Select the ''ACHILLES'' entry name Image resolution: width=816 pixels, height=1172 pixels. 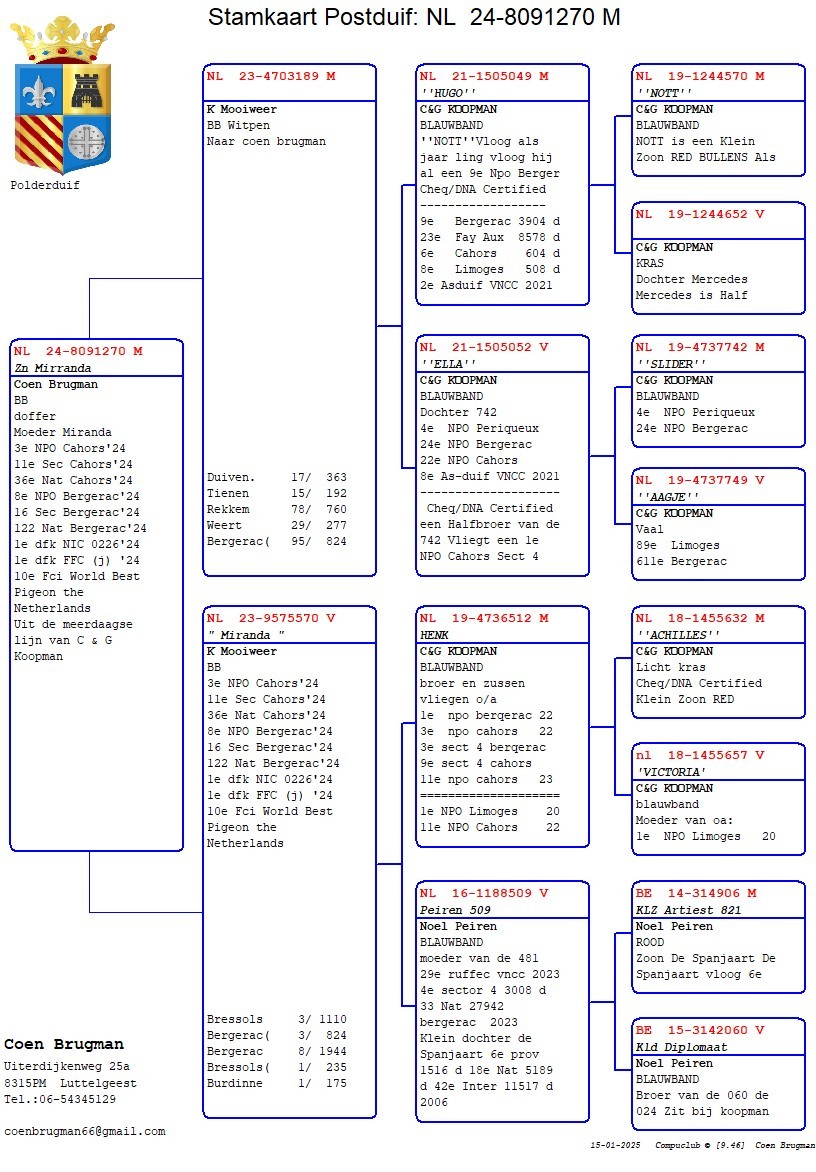click(x=678, y=634)
